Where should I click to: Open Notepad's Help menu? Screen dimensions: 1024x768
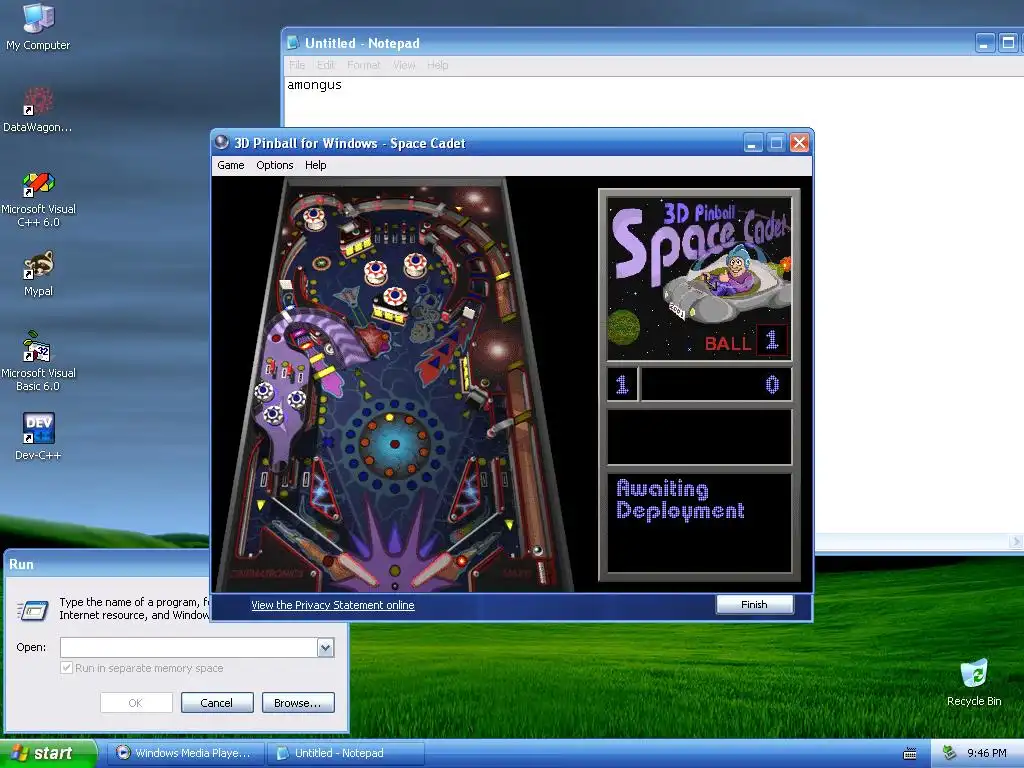(438, 65)
